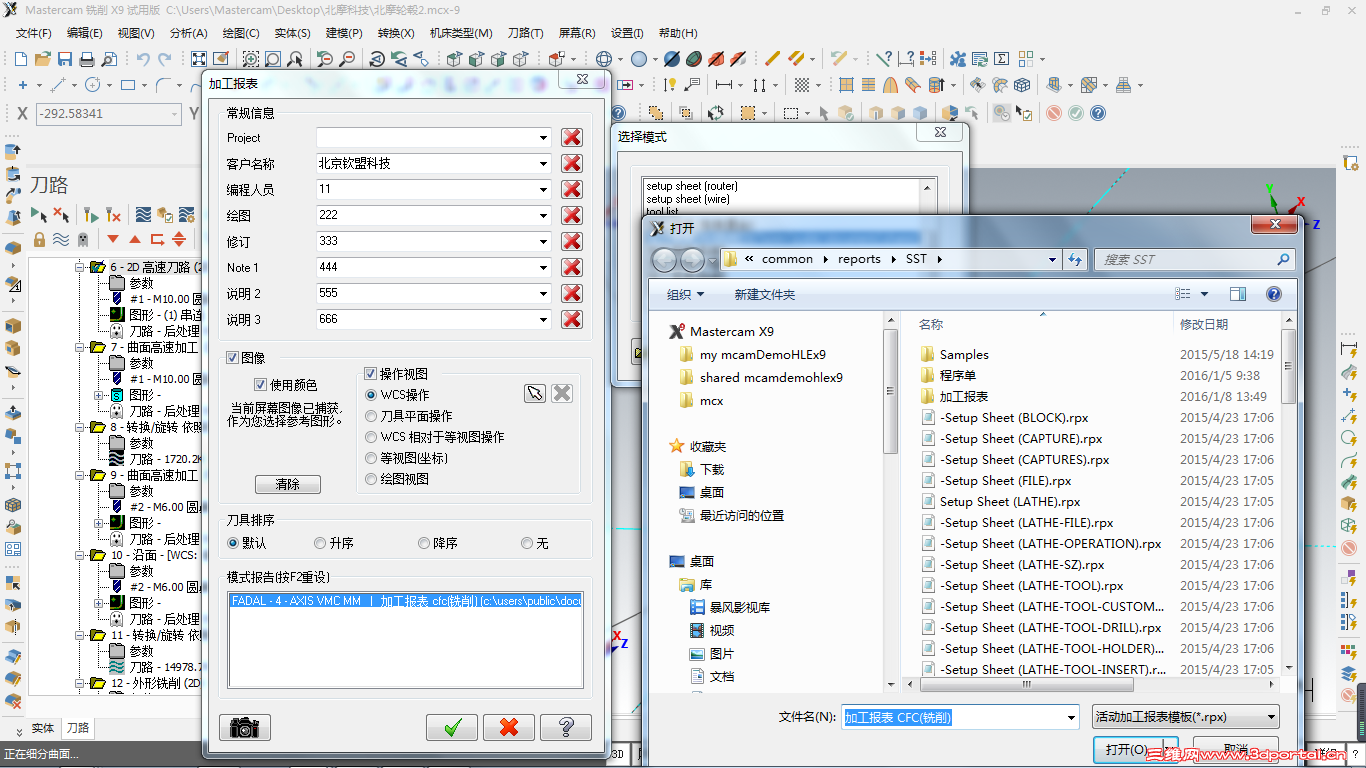Undo the last action via toolbar arrow
Screen dimensions: 1366x768
142,59
